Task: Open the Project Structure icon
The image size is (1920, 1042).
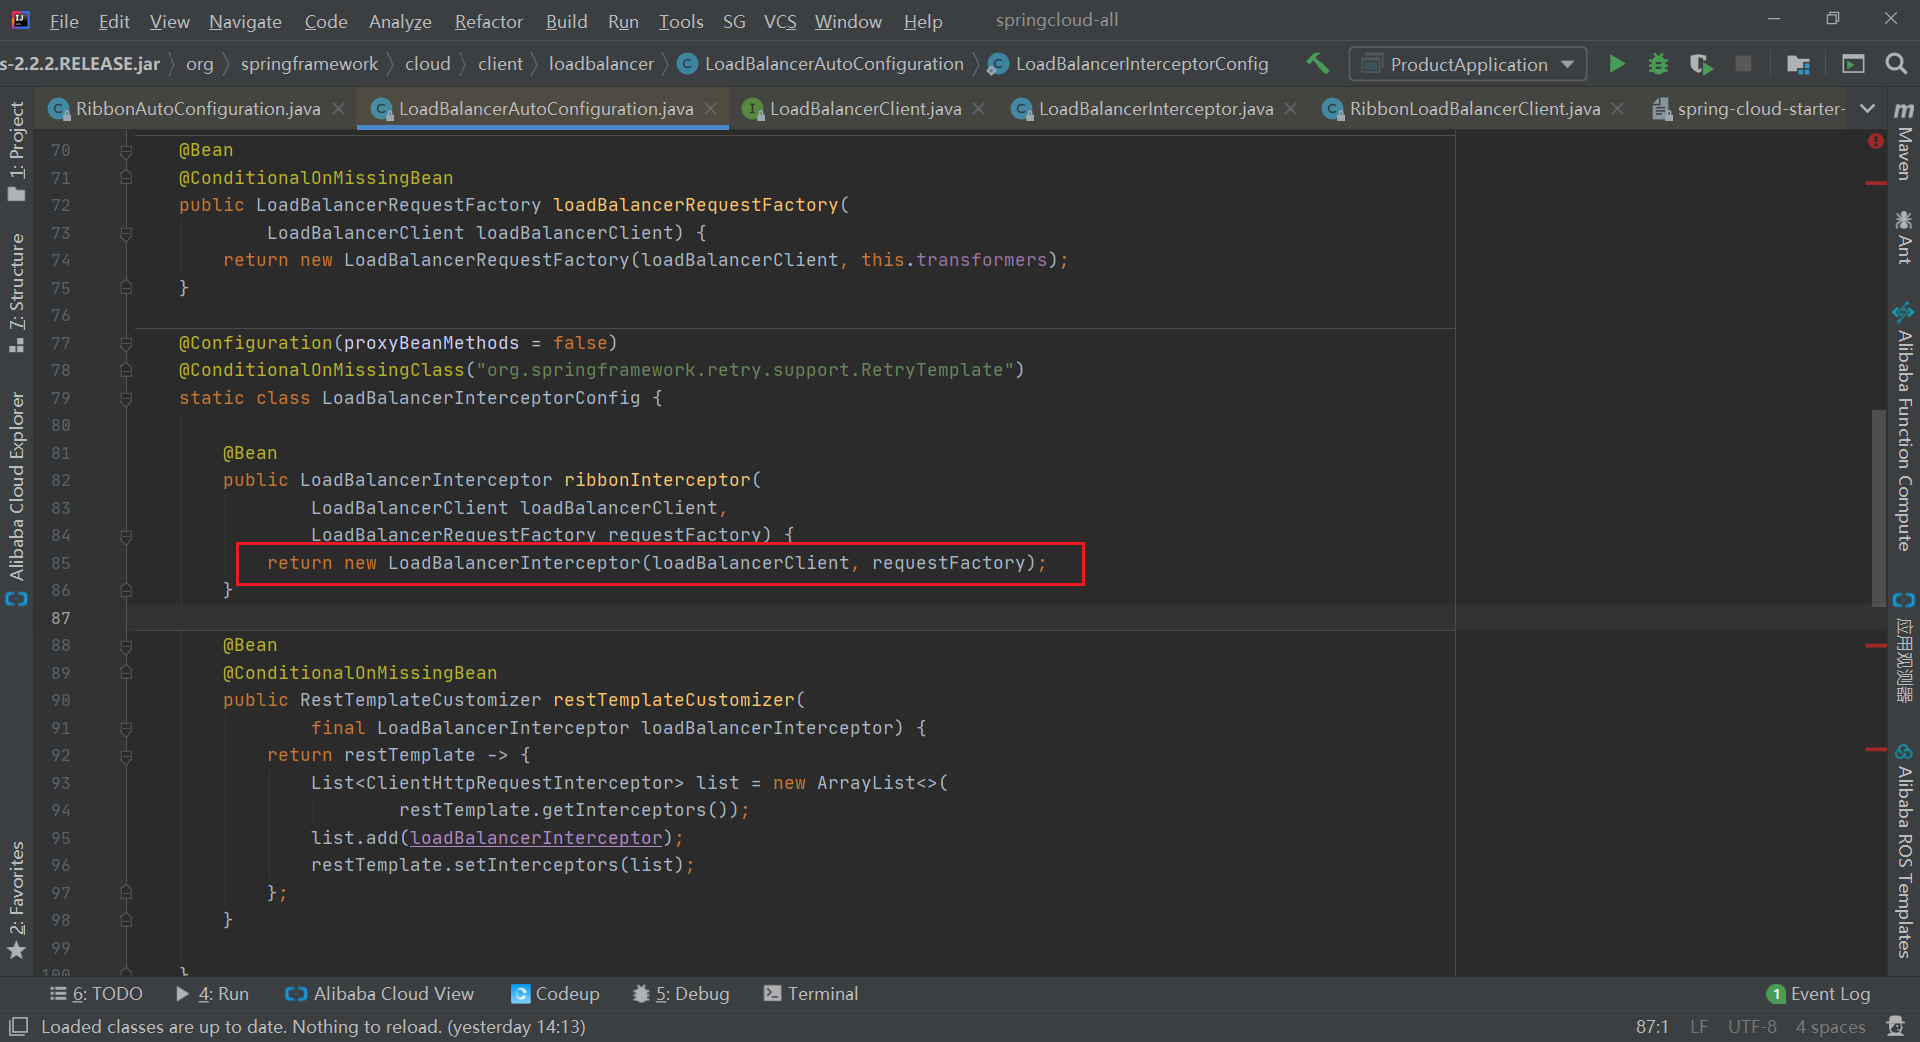Action: 1798,64
